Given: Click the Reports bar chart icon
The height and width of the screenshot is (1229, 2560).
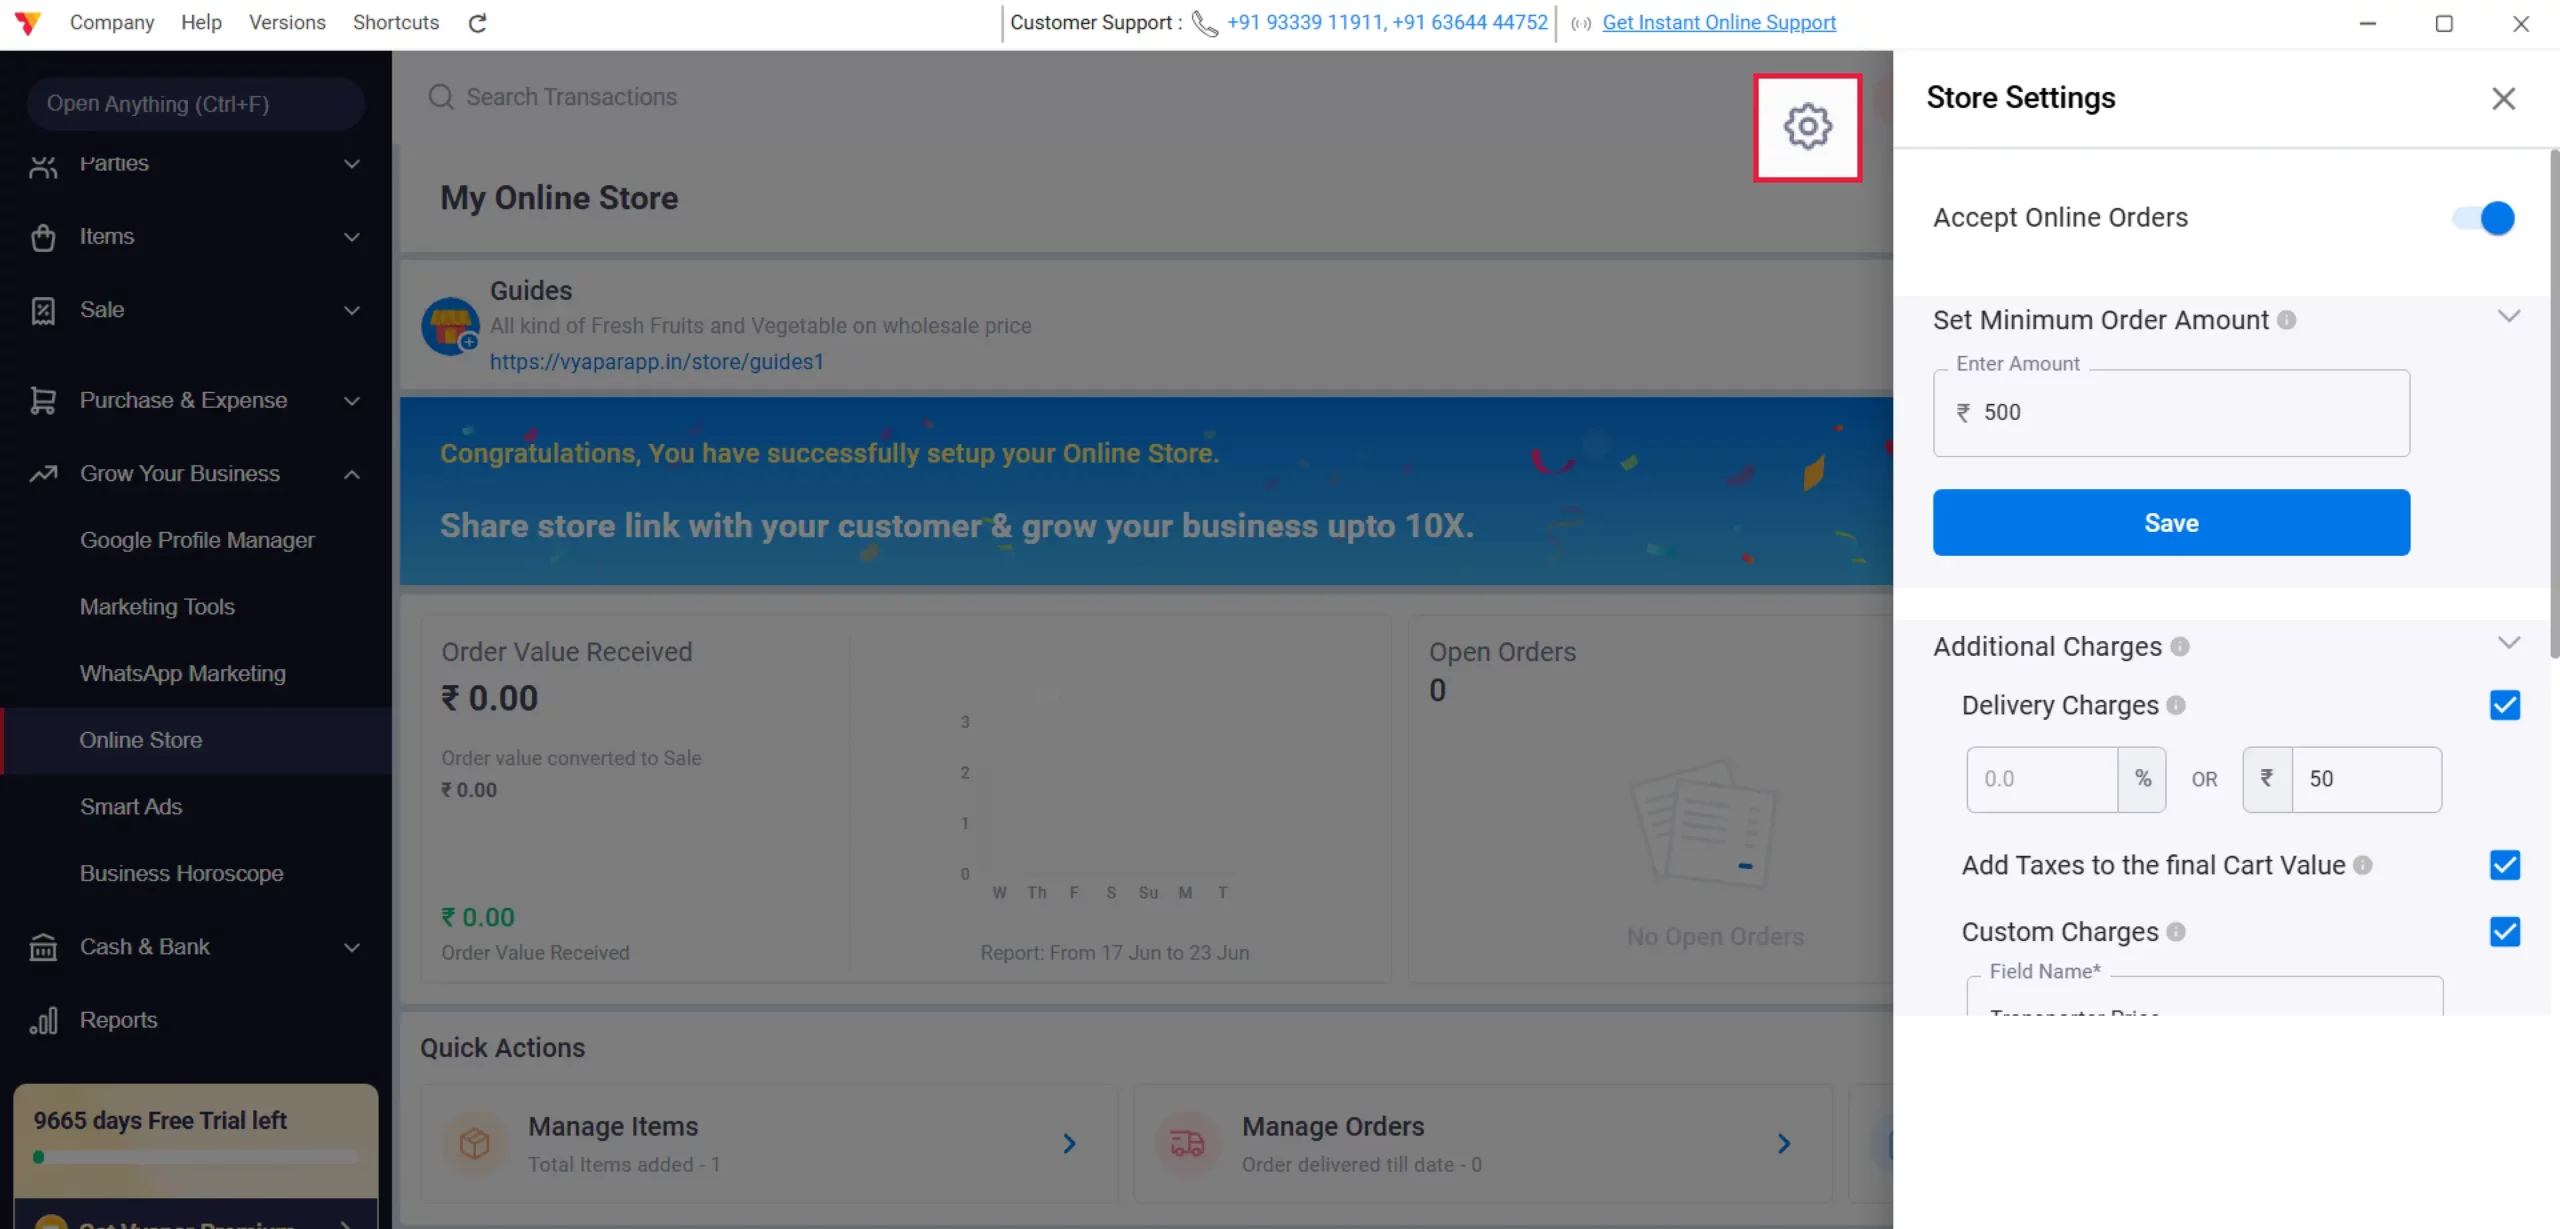Looking at the screenshot, I should (43, 1021).
